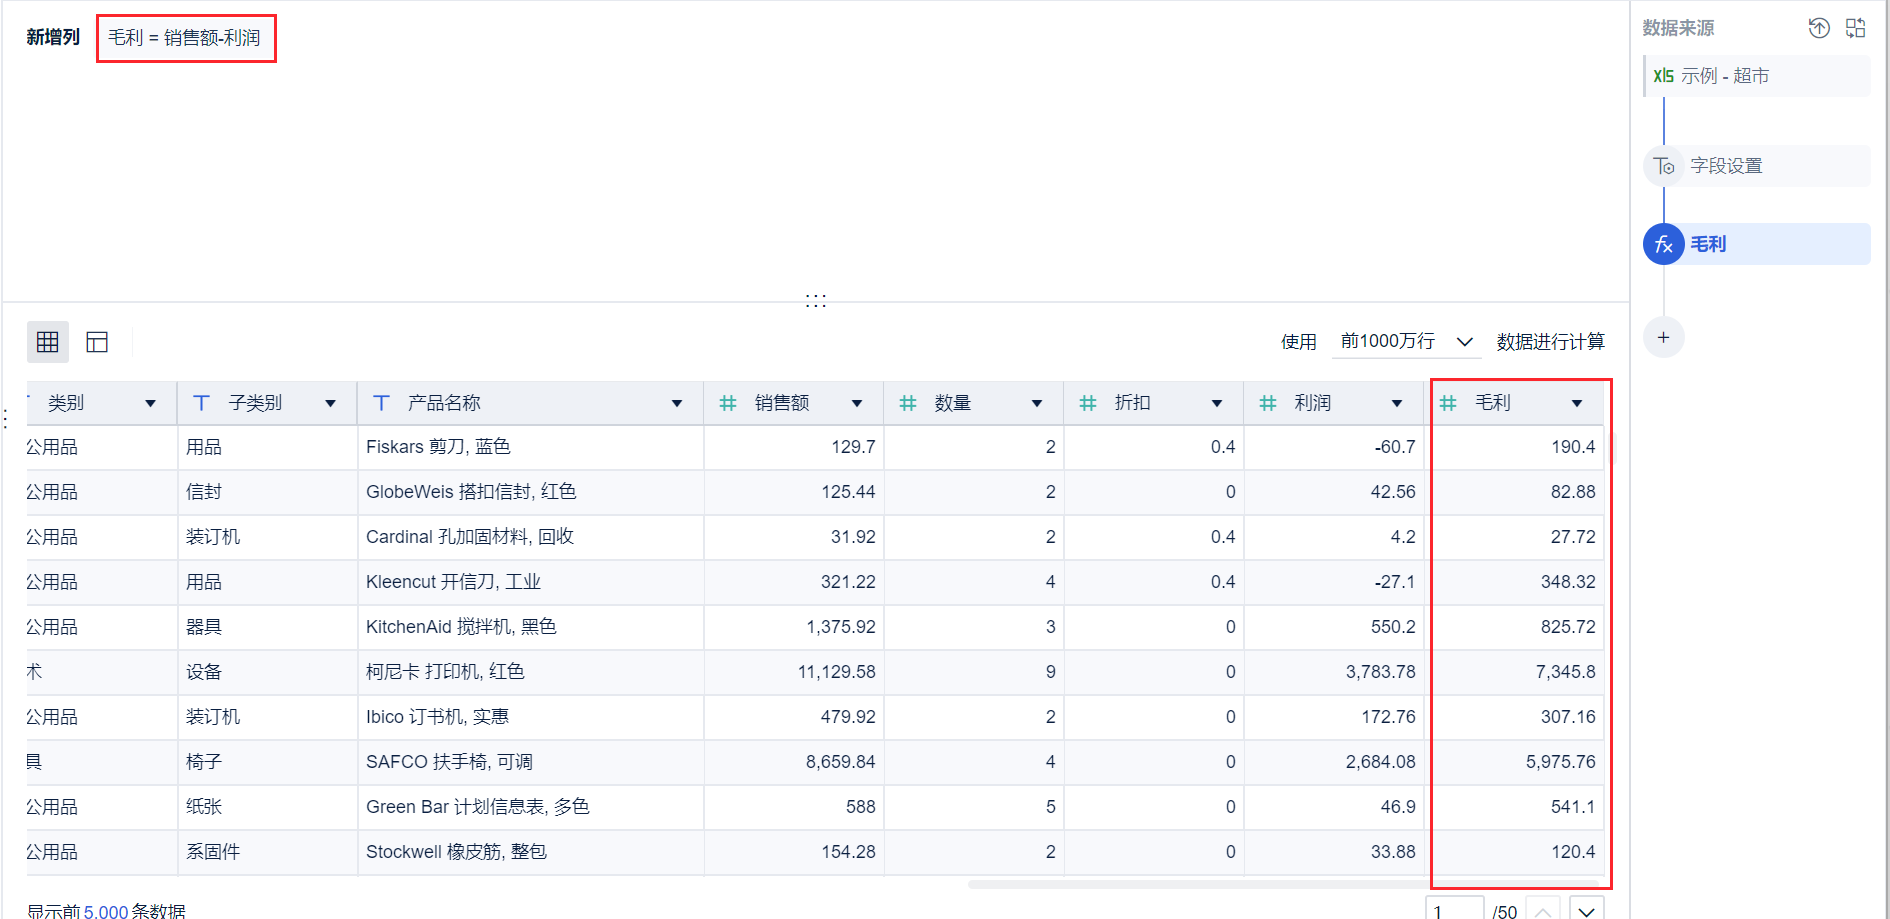1890x919 pixels.
Task: Expand the 毛利 column header menu
Action: pos(1577,403)
